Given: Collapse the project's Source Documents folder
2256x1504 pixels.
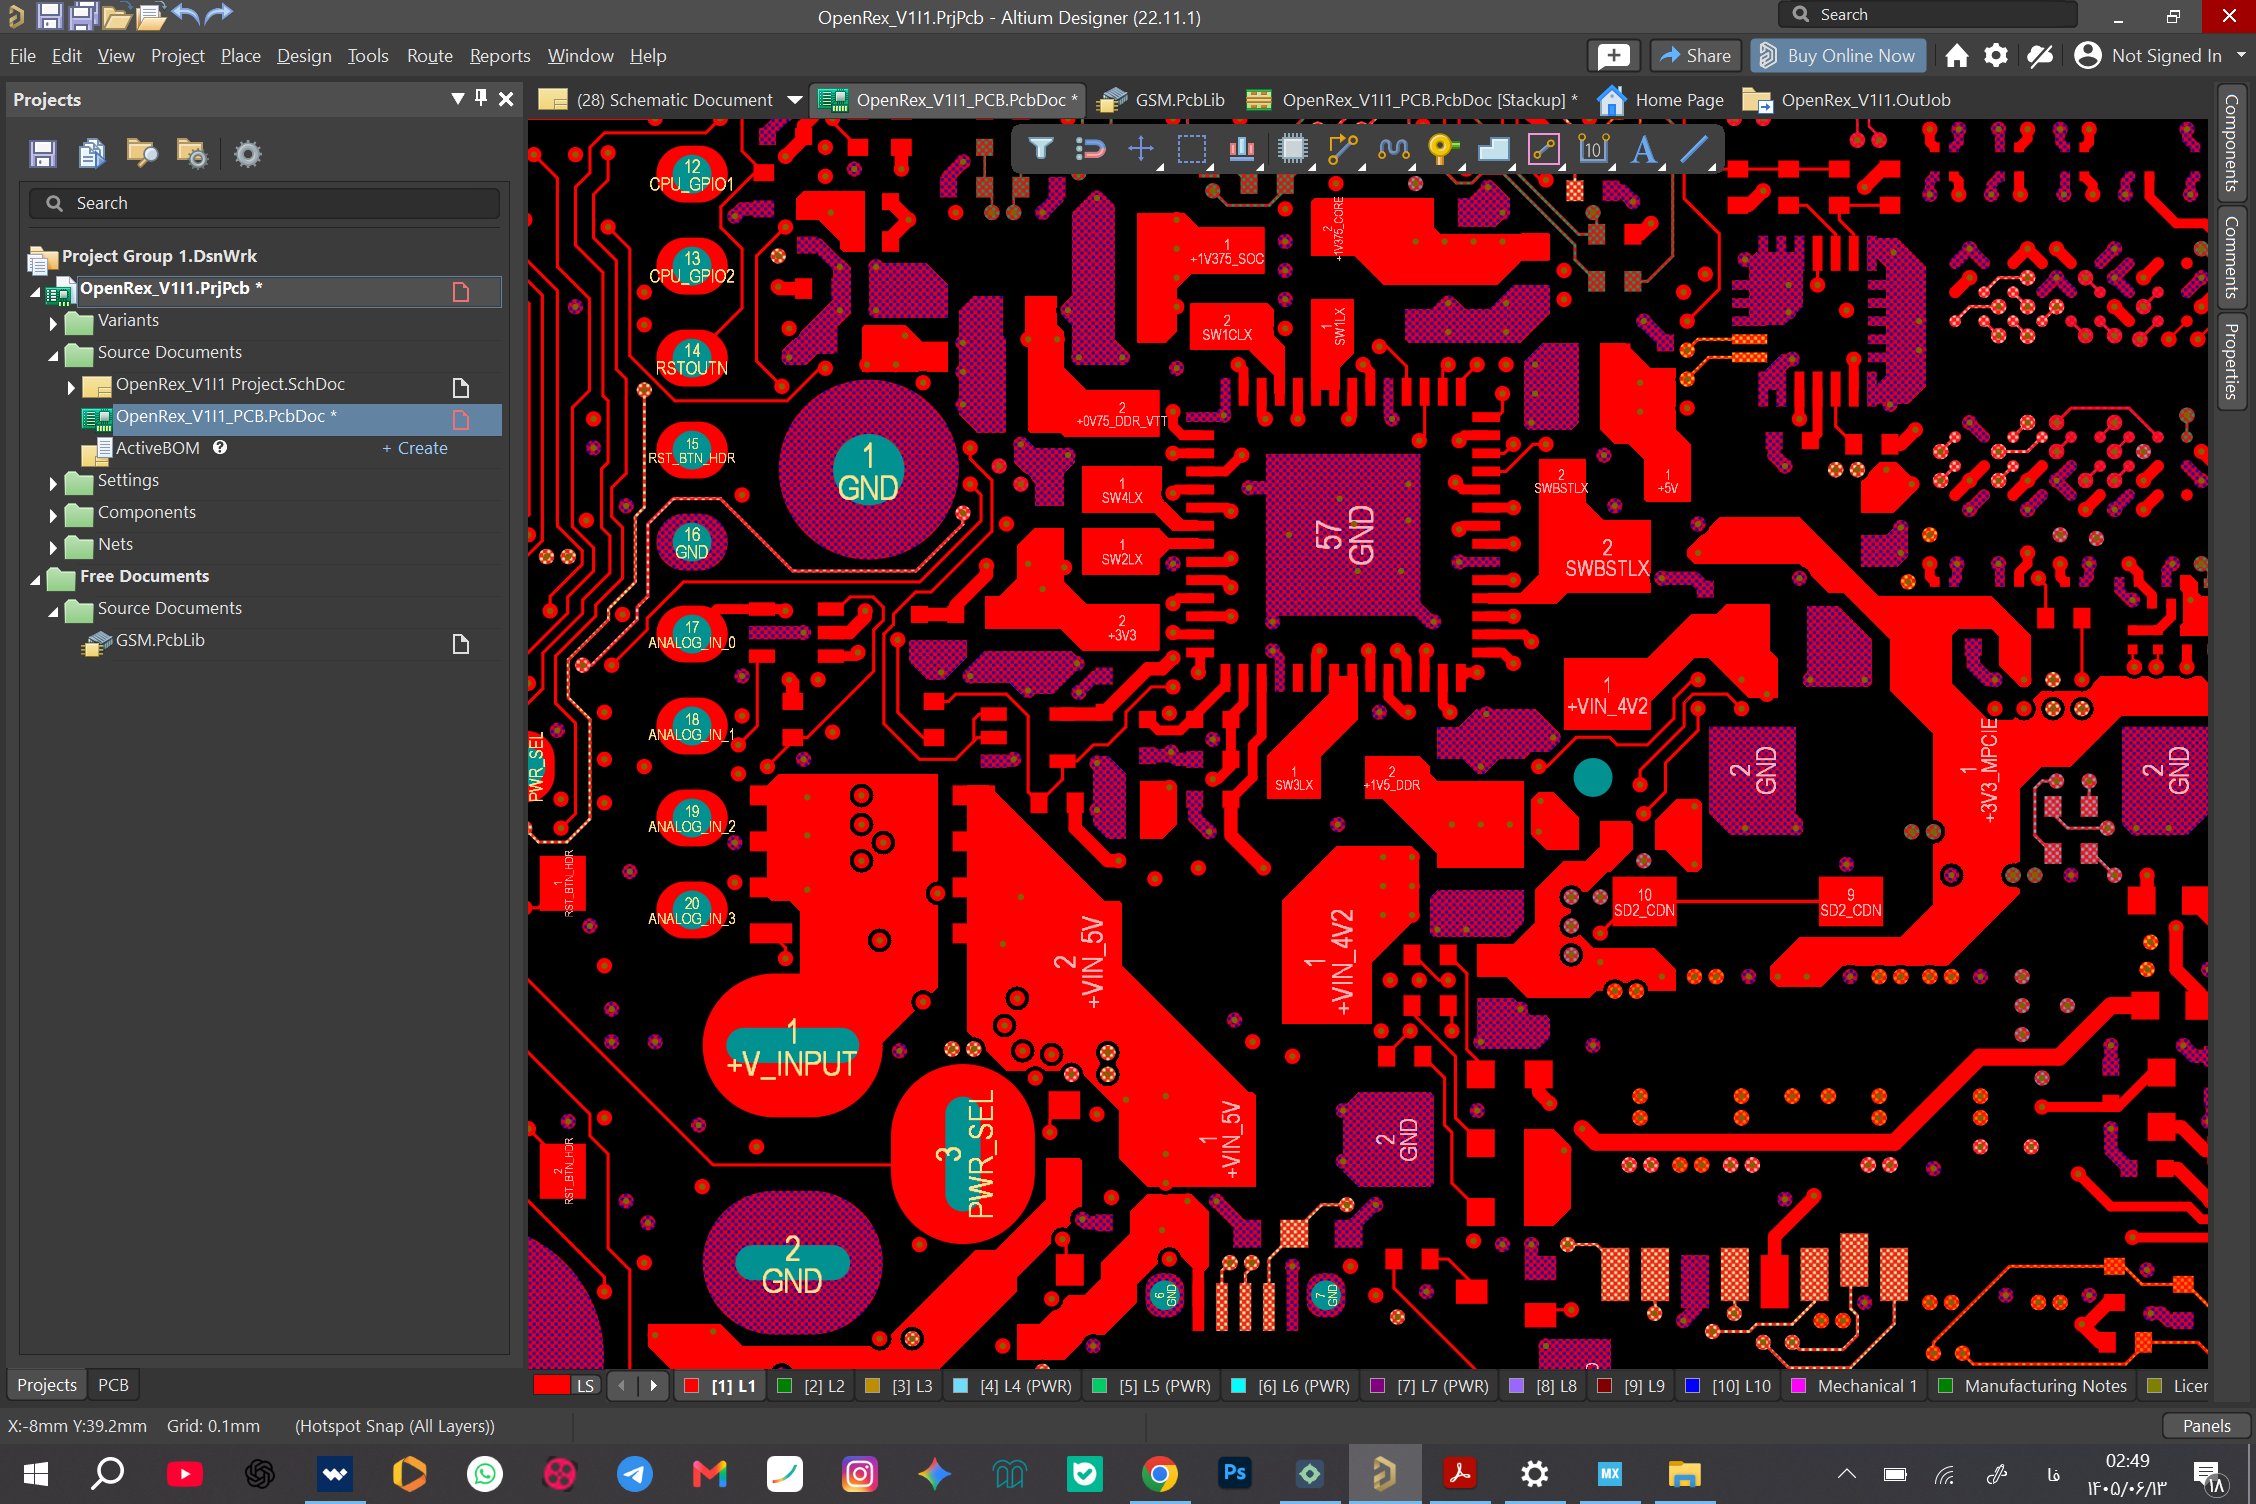Looking at the screenshot, I should (53, 355).
